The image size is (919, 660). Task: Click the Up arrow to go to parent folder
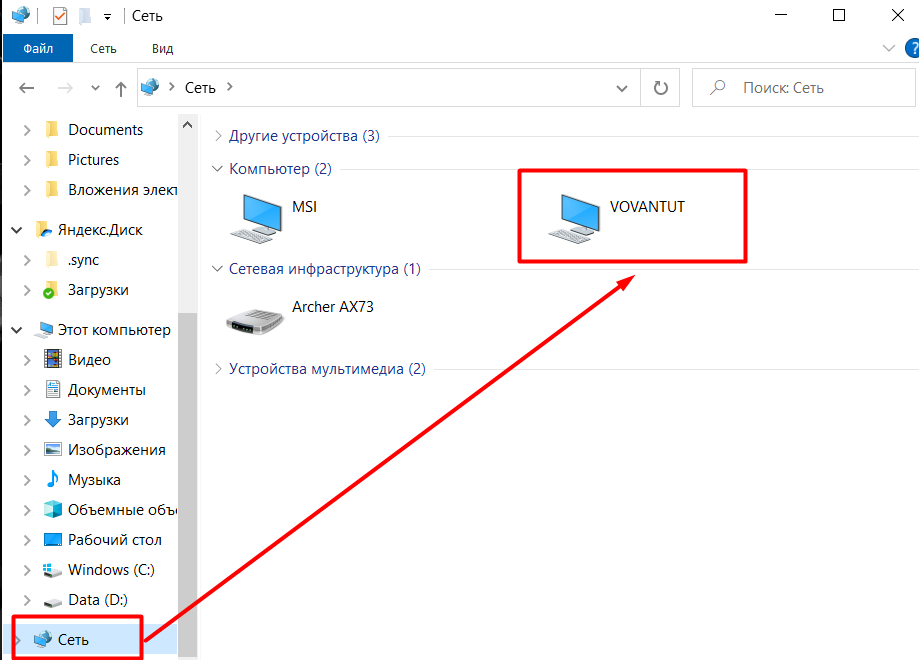(x=119, y=87)
